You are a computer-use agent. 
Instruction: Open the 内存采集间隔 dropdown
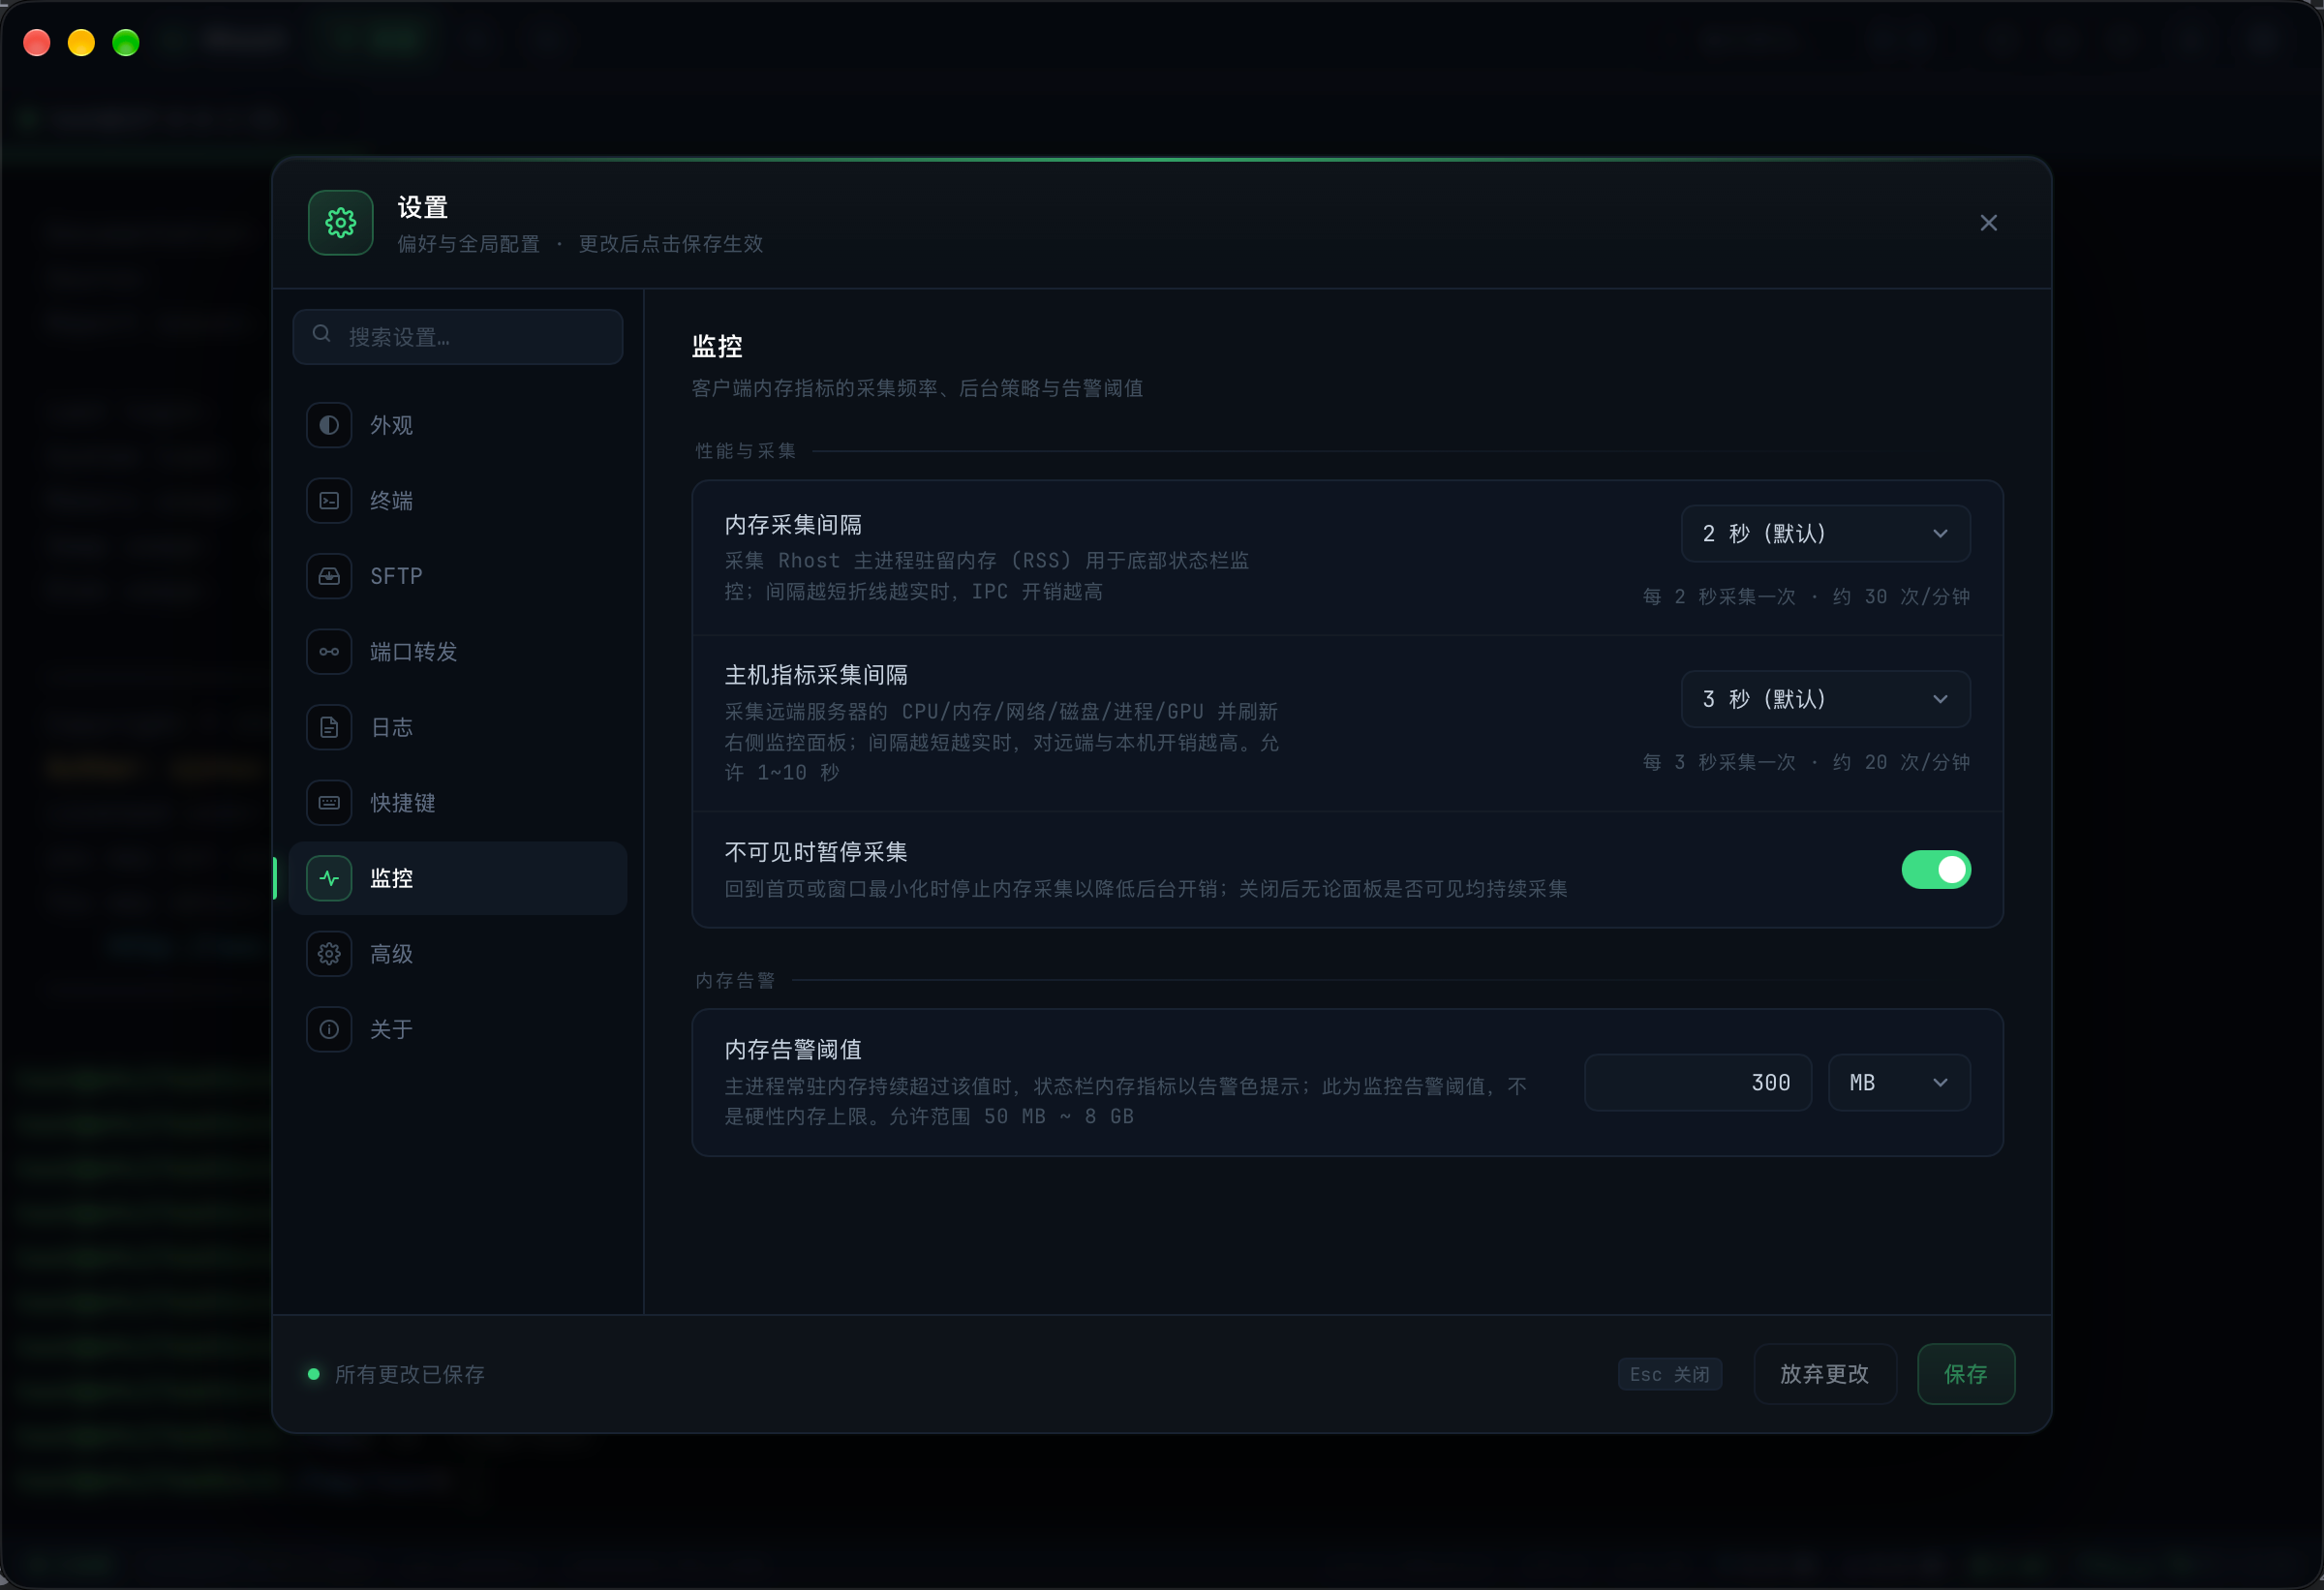1825,534
